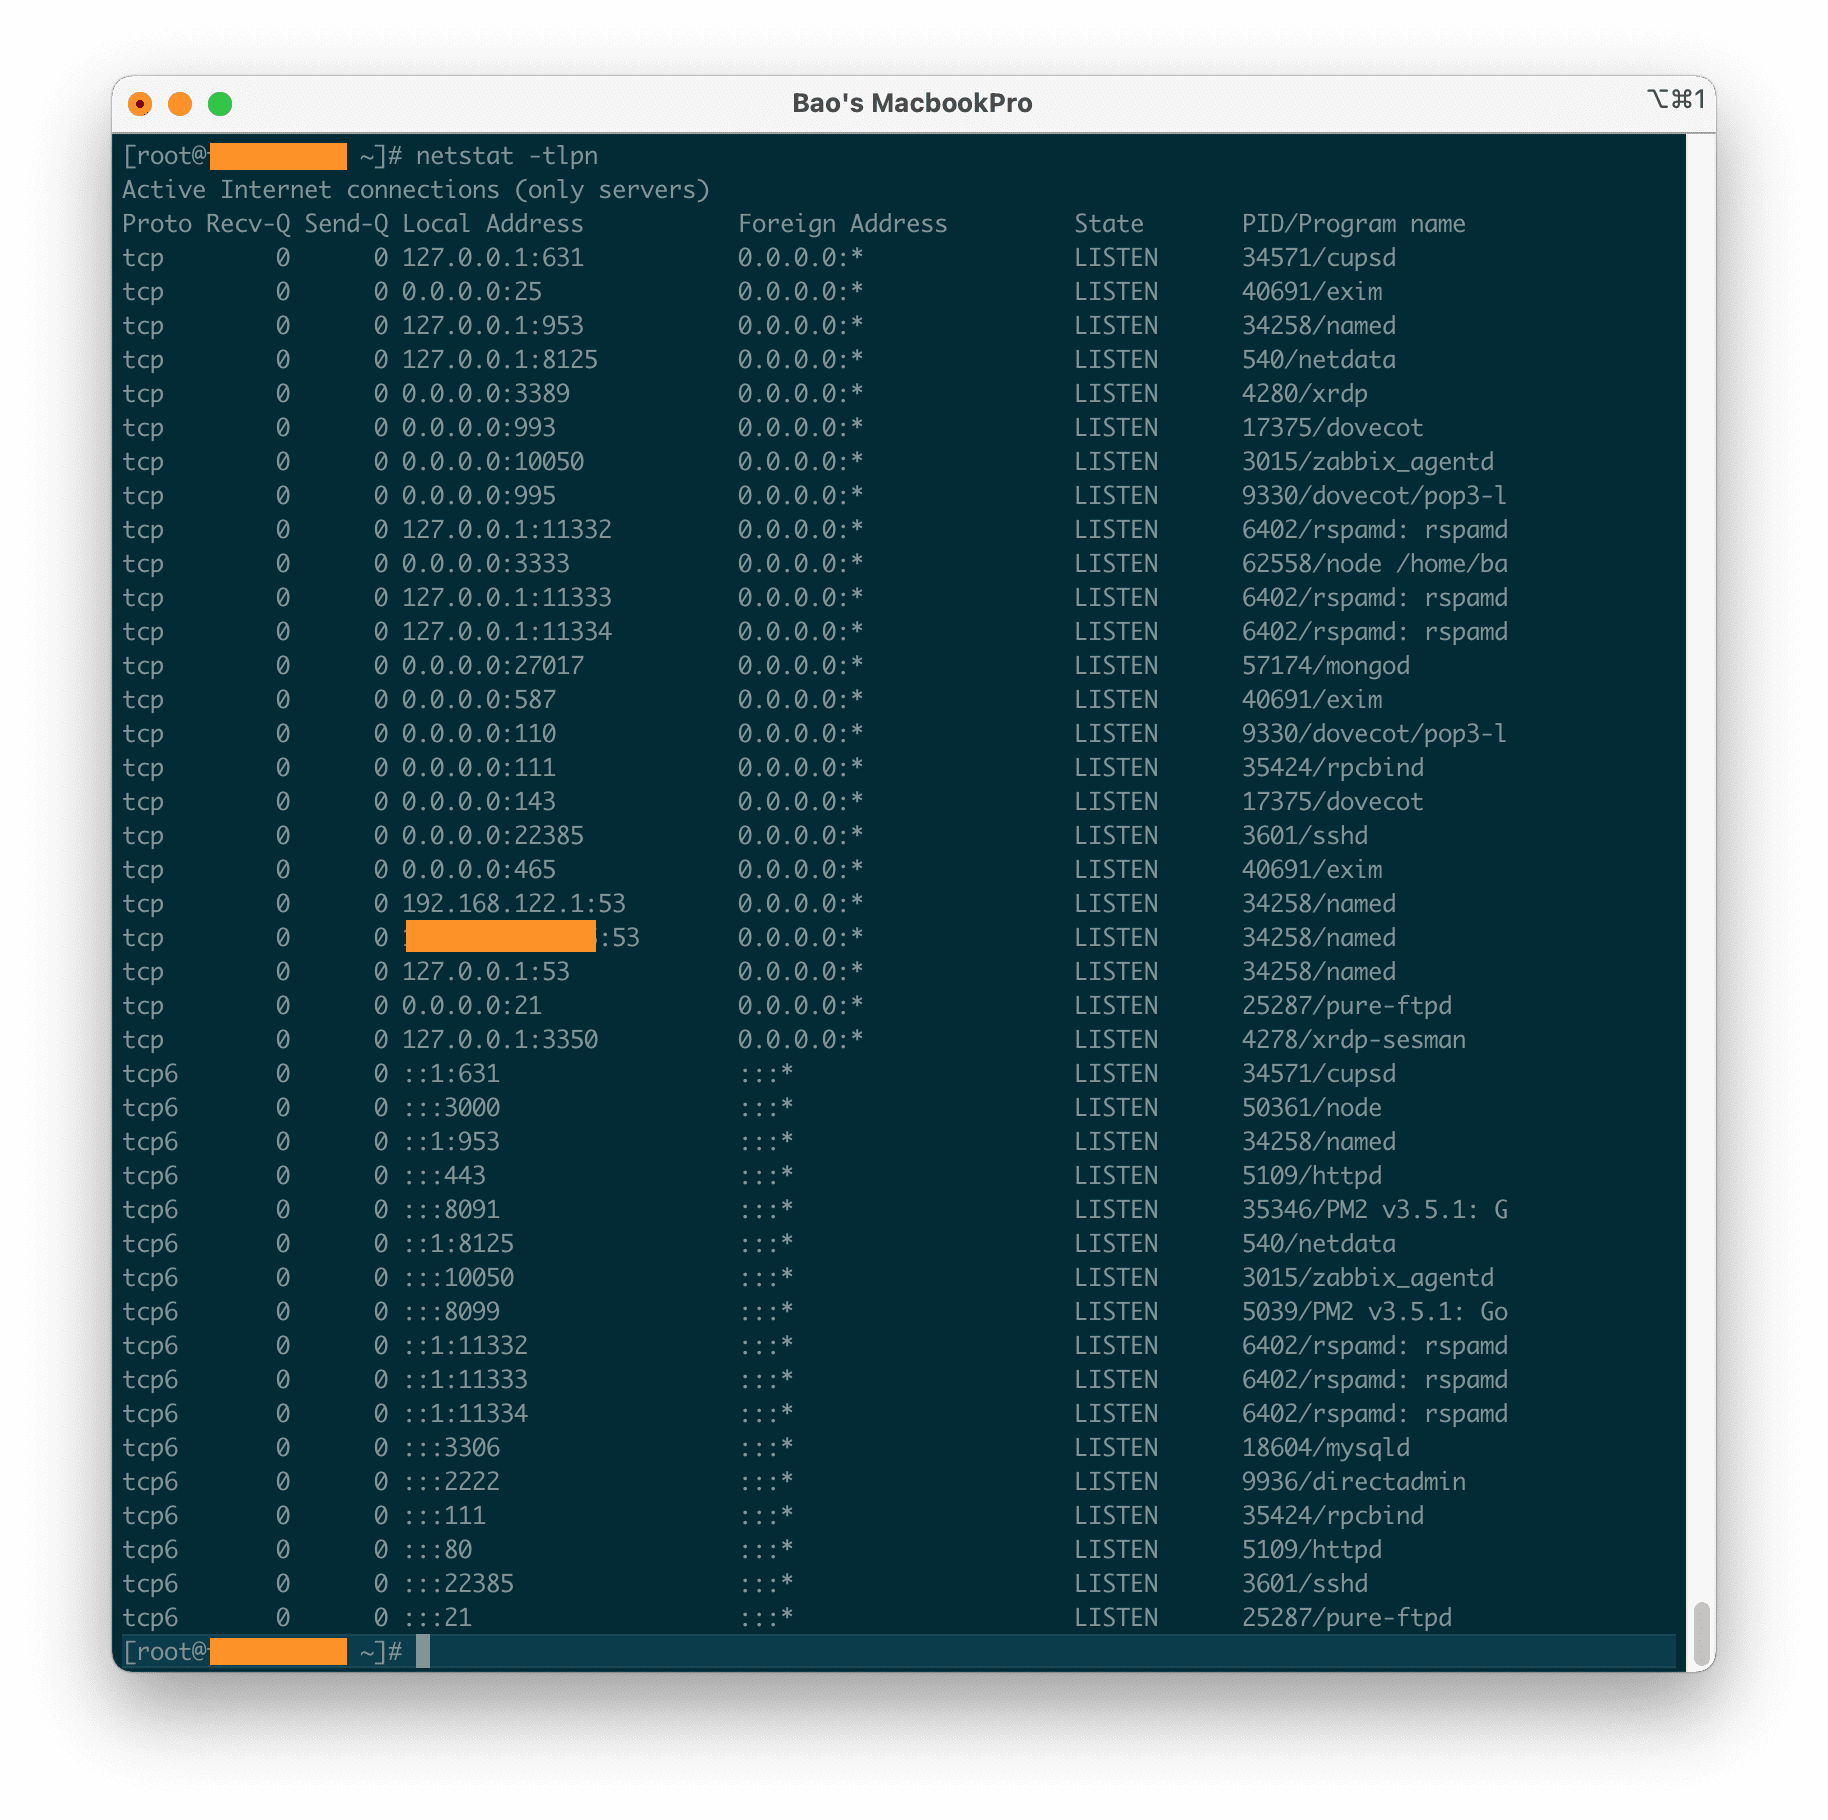Click the ⌥⌘1 indicator in title bar
Image resolution: width=1828 pixels, height=1820 pixels.
1677,98
